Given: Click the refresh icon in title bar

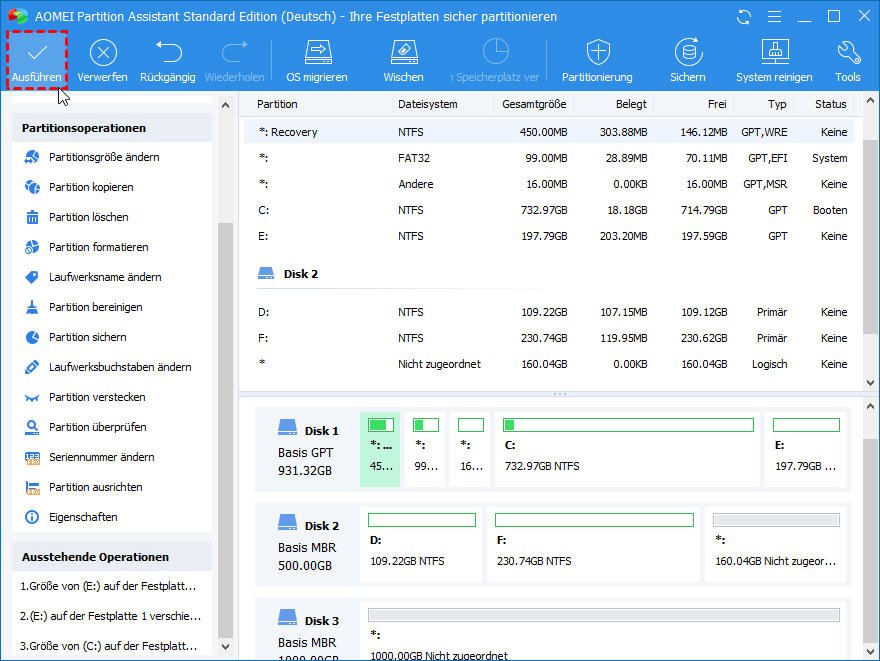Looking at the screenshot, I should coord(743,17).
